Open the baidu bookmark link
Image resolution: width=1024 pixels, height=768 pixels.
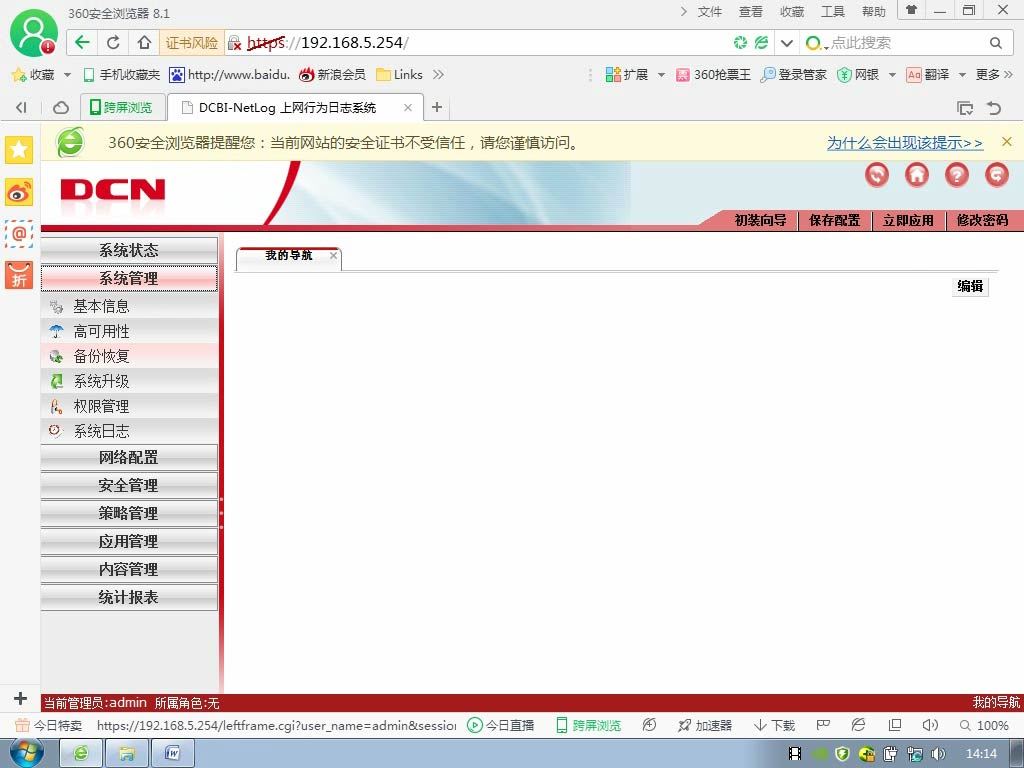click(229, 74)
